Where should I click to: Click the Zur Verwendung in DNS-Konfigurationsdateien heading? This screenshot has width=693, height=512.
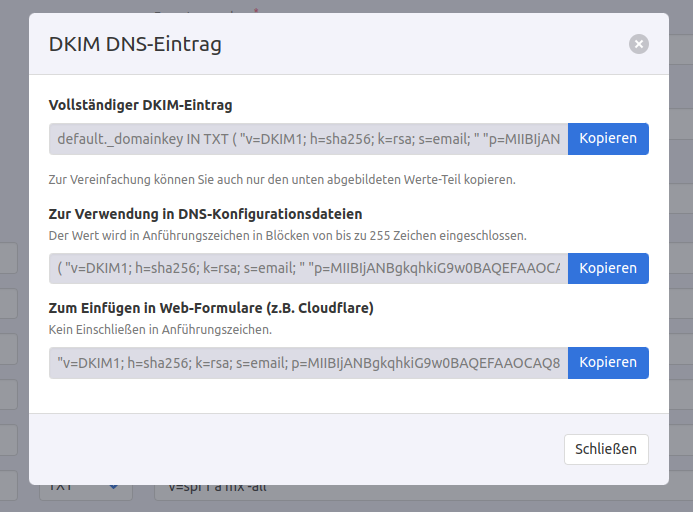tap(205, 213)
